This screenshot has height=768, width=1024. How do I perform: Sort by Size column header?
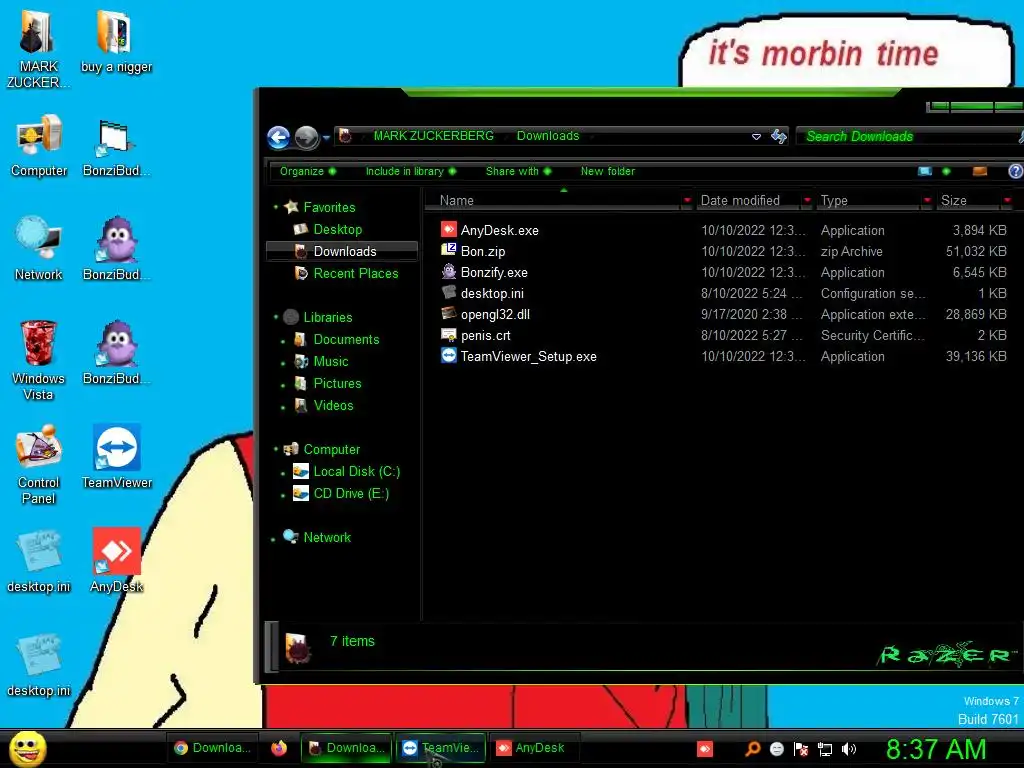[967, 200]
